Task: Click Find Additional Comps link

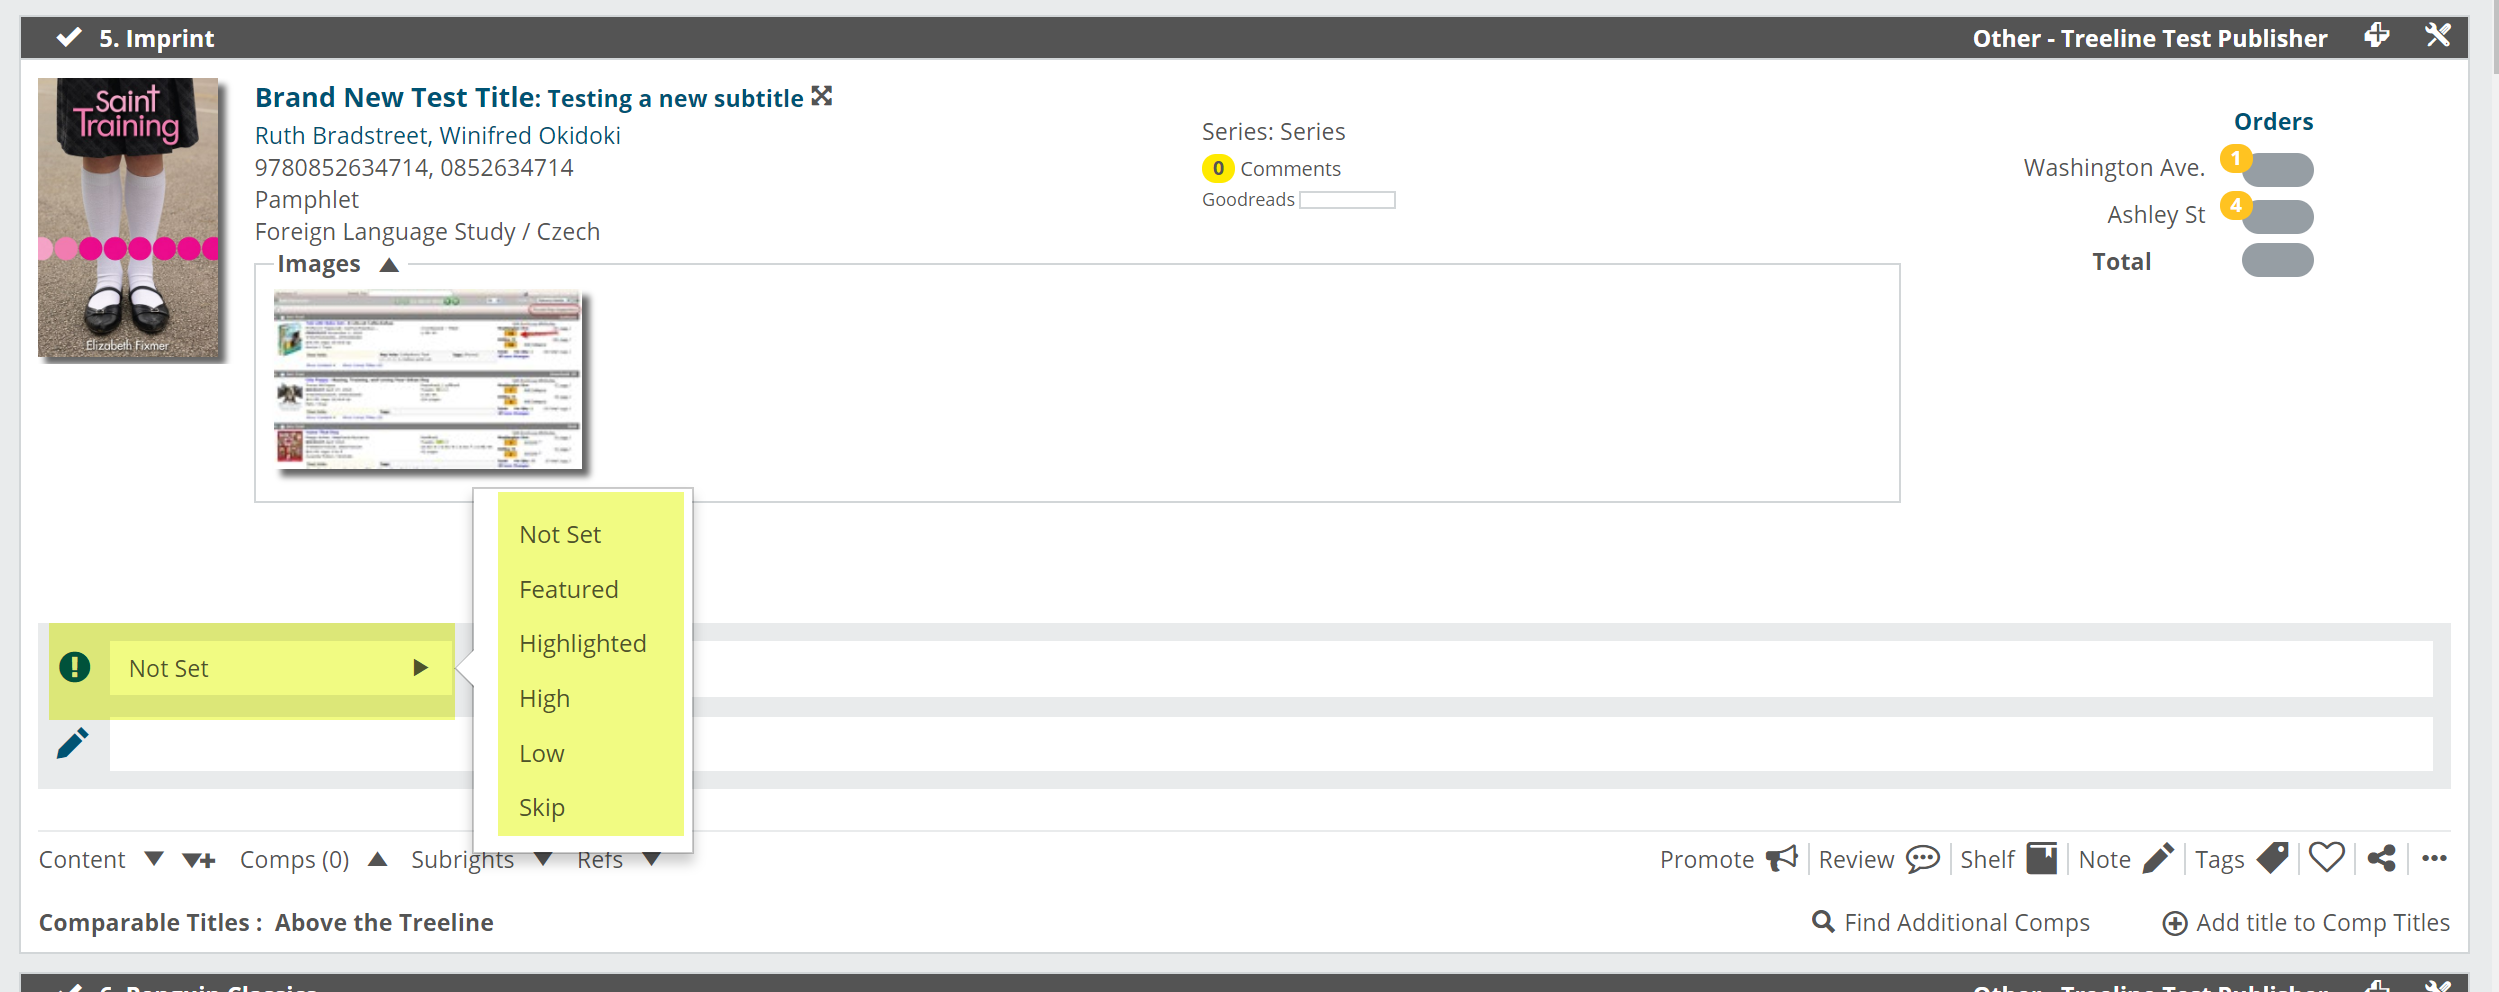Action: click(x=1967, y=922)
